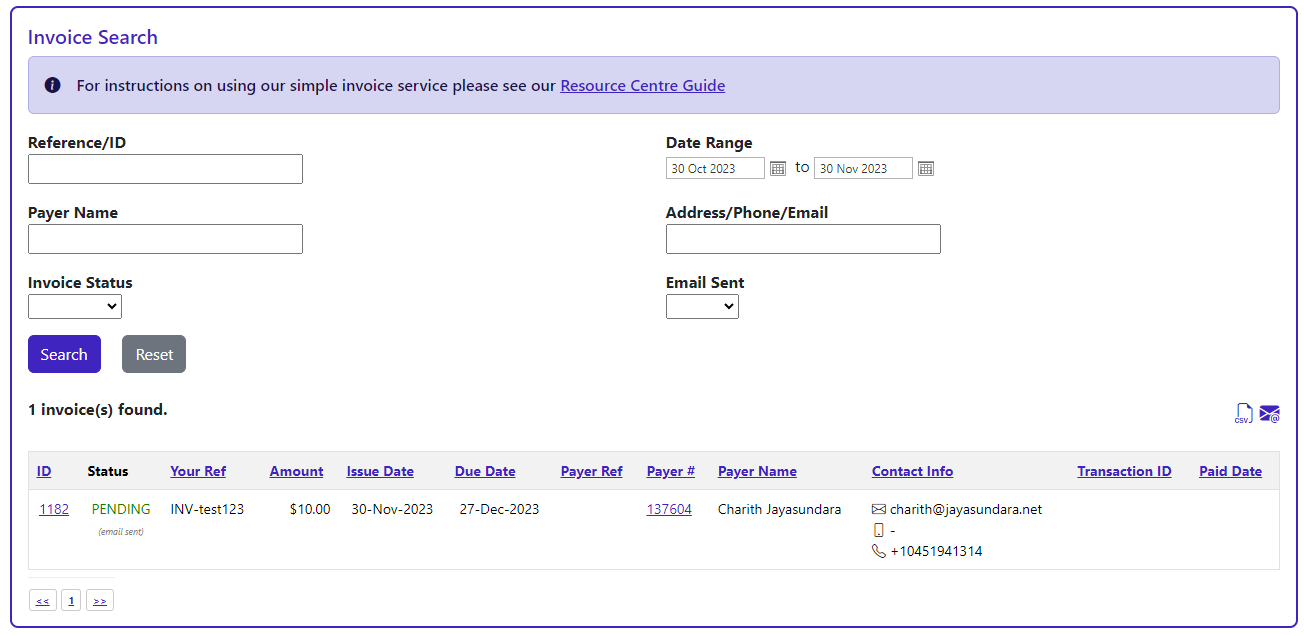
Task: Click the Reset button
Action: 154,354
